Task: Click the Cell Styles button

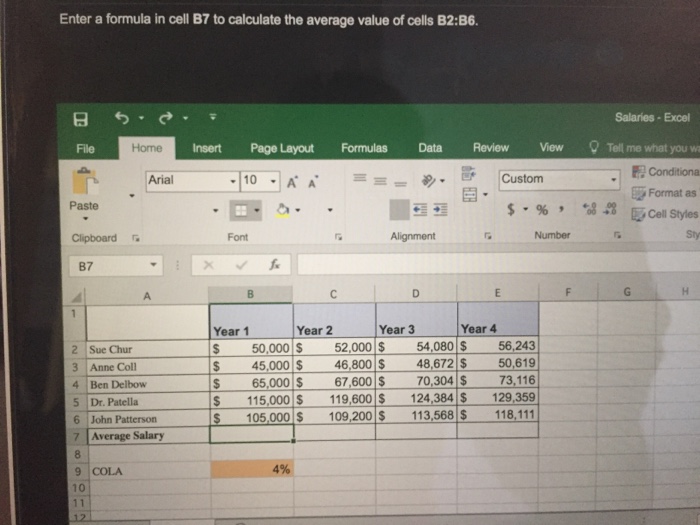Action: point(665,214)
